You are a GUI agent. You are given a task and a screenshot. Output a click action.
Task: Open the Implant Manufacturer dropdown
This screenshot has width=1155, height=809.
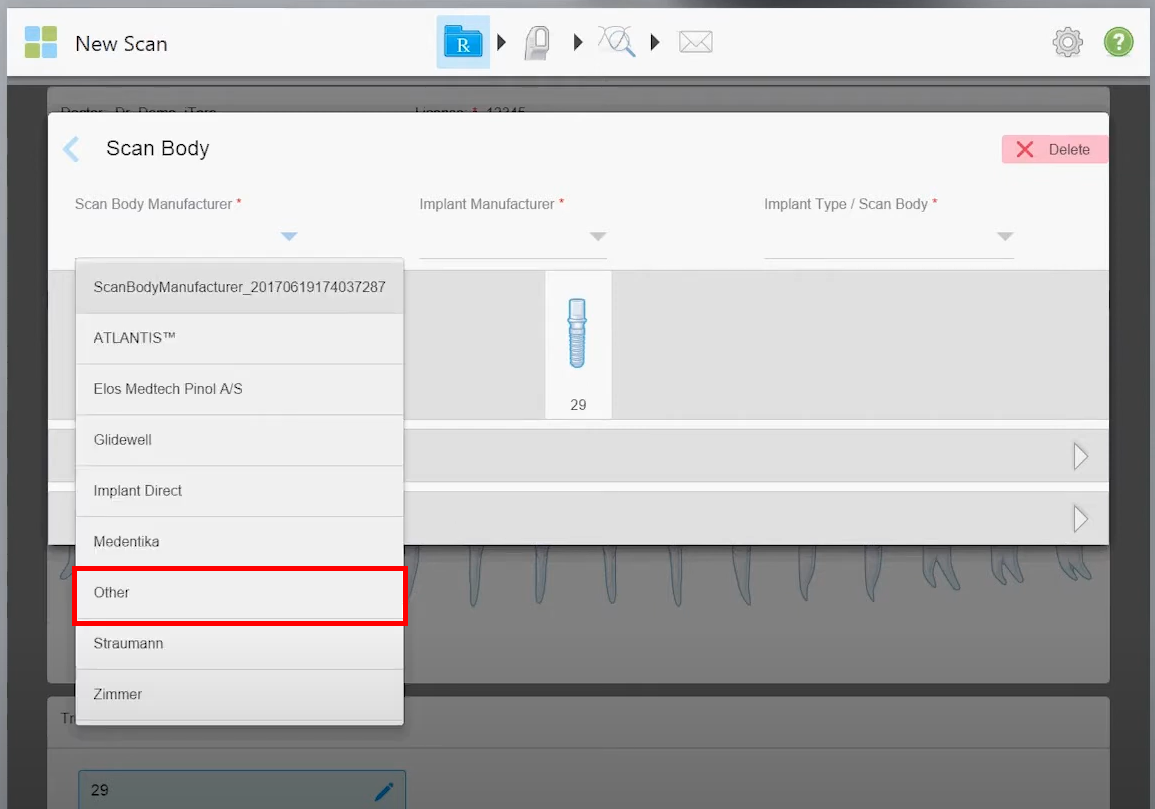[x=598, y=237]
